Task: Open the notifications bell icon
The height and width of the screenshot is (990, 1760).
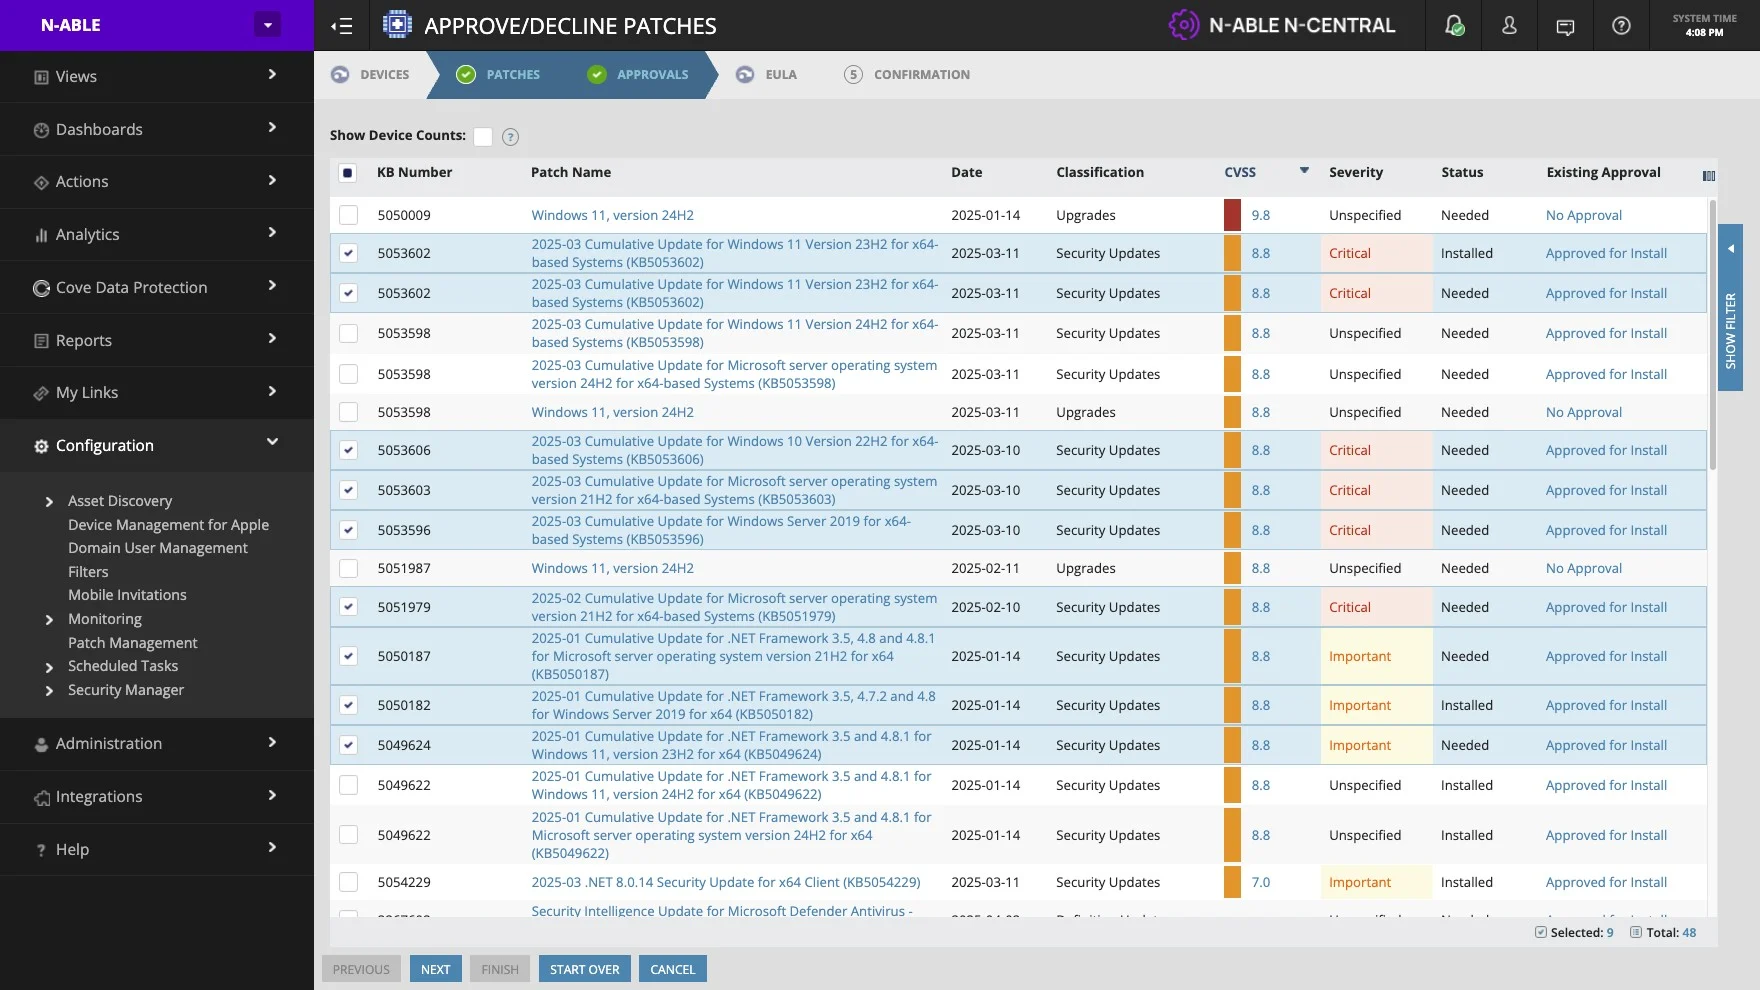Action: 1454,26
